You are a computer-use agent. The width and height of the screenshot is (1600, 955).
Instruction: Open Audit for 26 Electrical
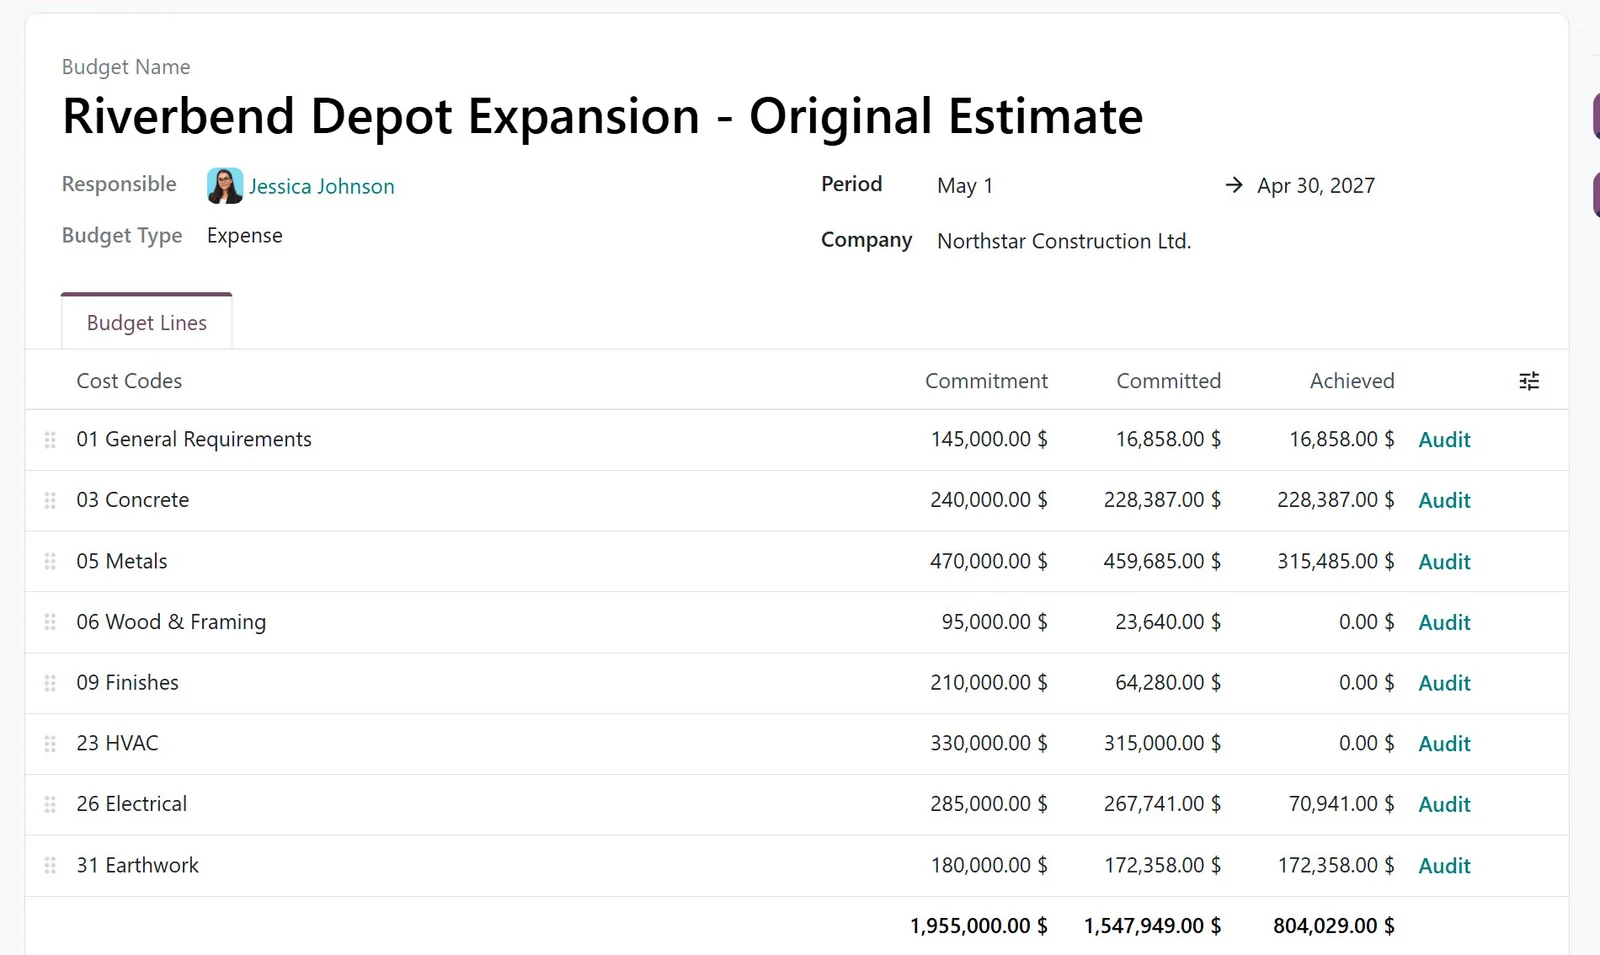(x=1444, y=804)
